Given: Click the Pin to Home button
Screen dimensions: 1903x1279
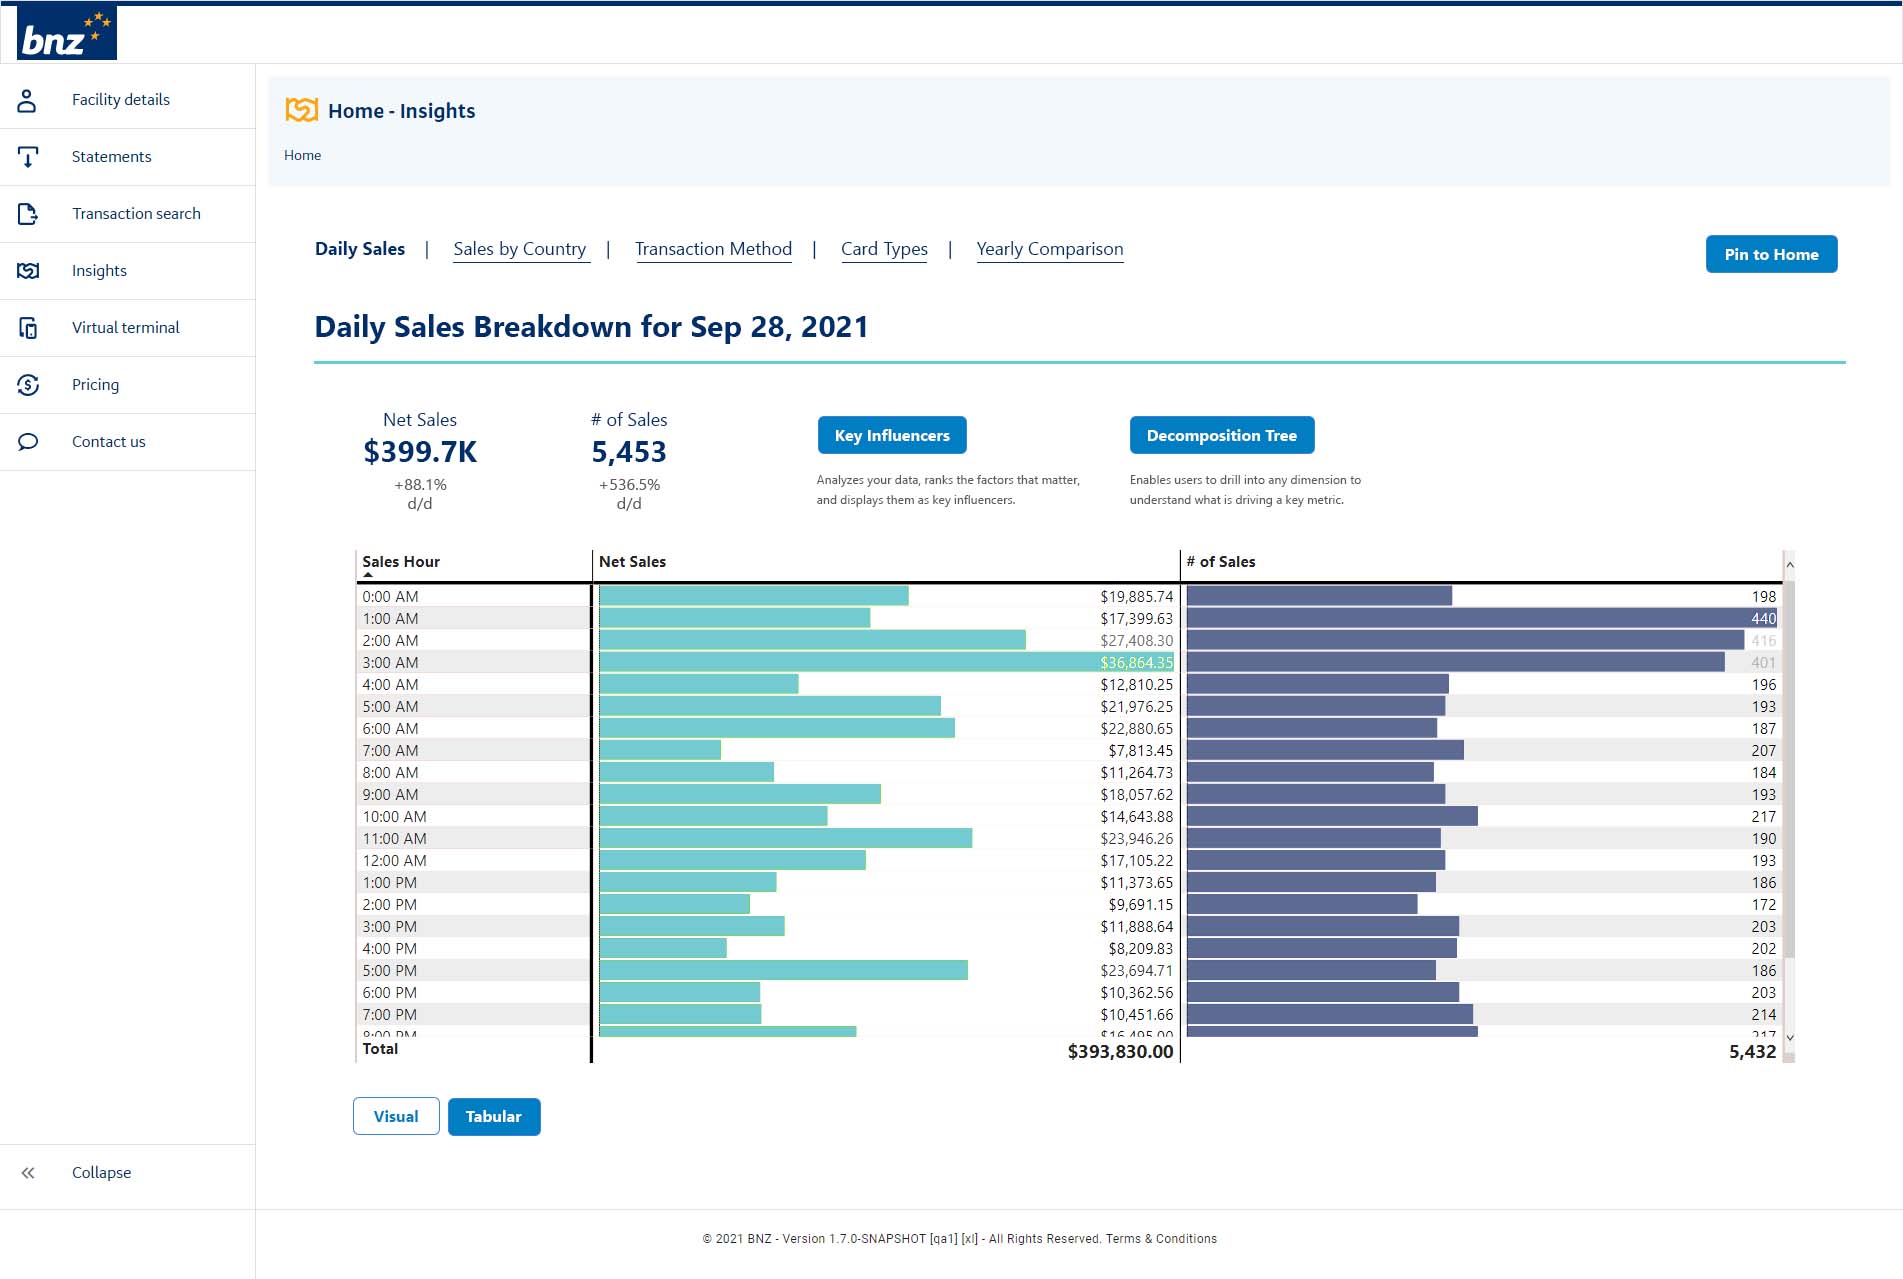Looking at the screenshot, I should (1771, 254).
